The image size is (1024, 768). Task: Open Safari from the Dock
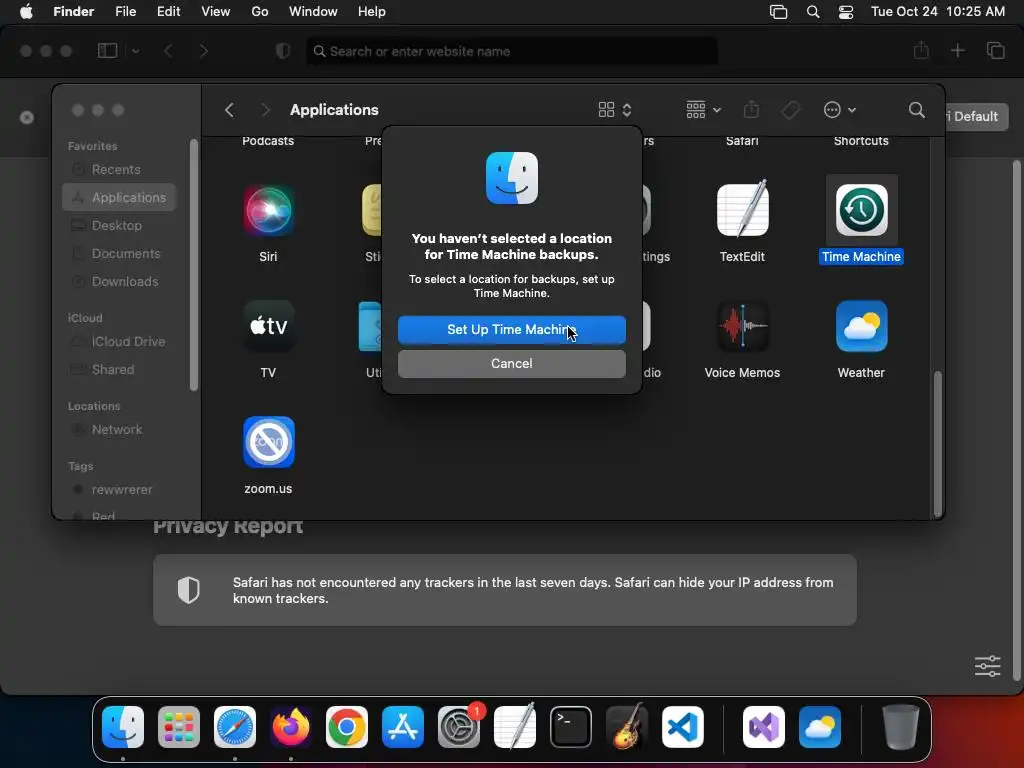tap(235, 727)
